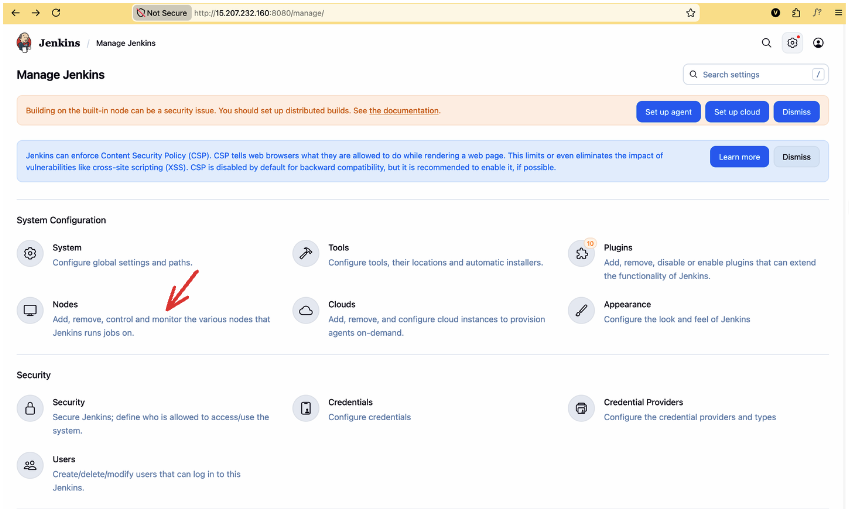The image size is (849, 514).
Task: Open the browser extensions puzzle icon
Action: click(796, 12)
